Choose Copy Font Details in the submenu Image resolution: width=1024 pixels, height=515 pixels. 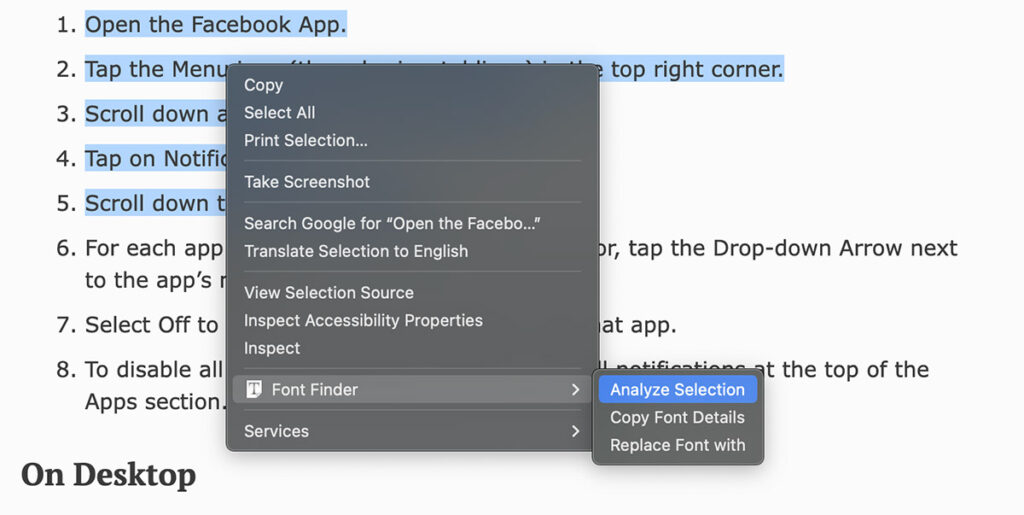pos(677,418)
